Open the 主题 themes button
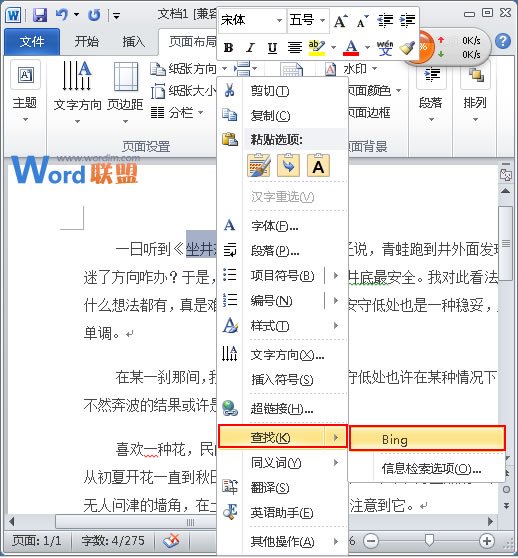 tap(25, 92)
